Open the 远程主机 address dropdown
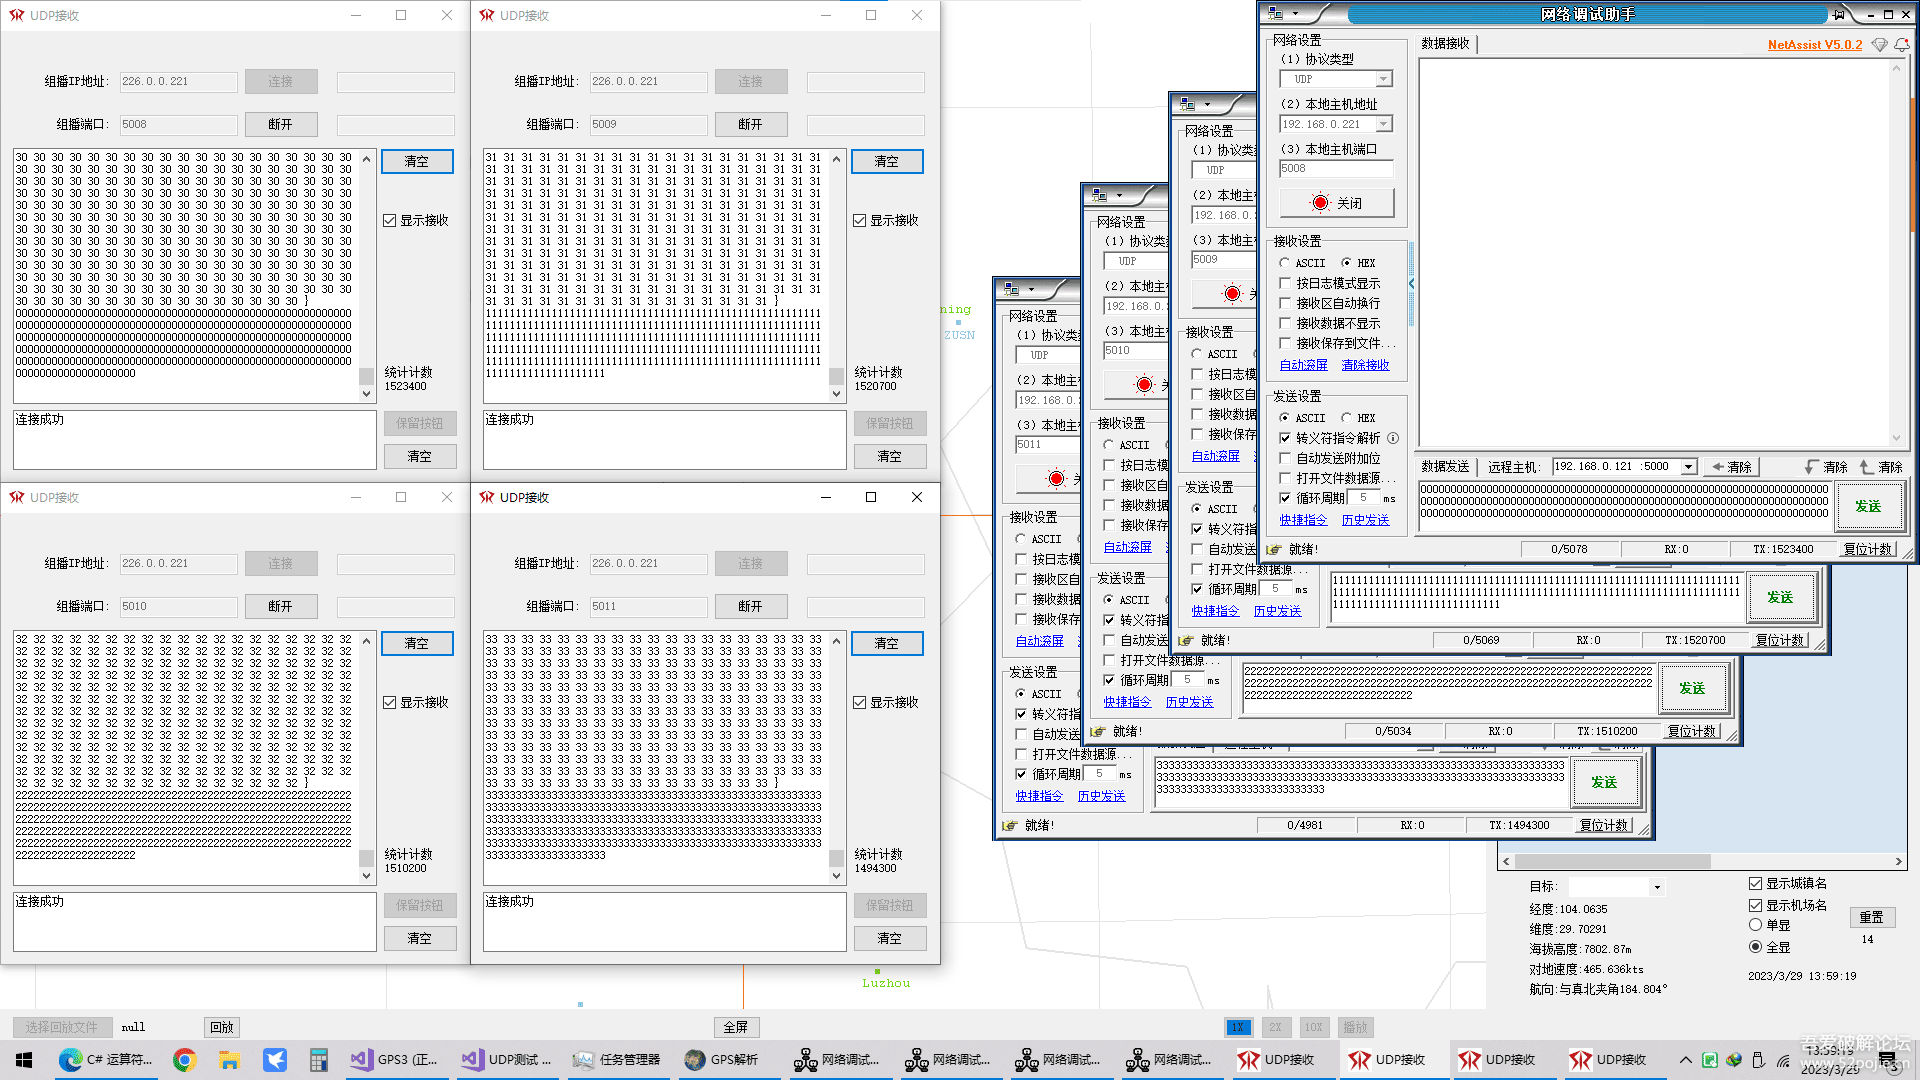Viewport: 1920px width, 1080px height. coord(1688,467)
